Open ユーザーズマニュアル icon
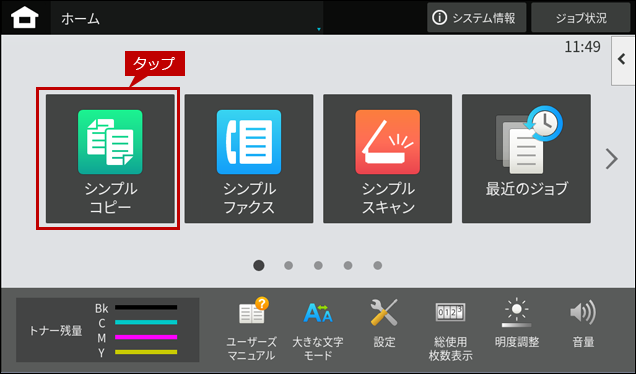636x374 pixels. (x=251, y=329)
